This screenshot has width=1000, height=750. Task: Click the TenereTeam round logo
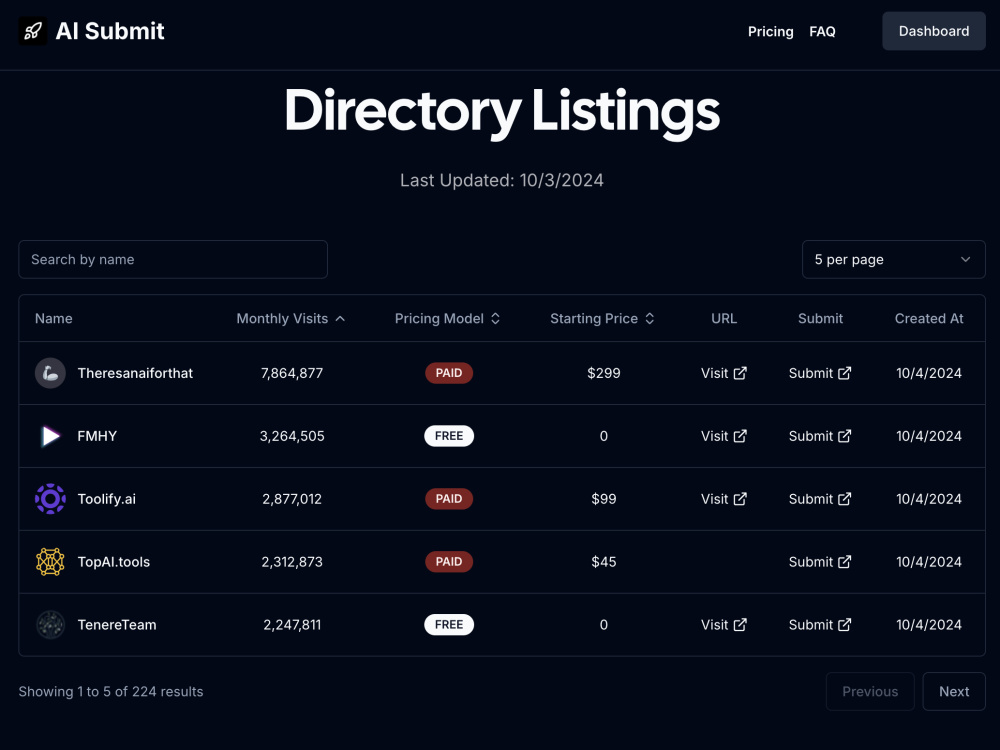50,625
